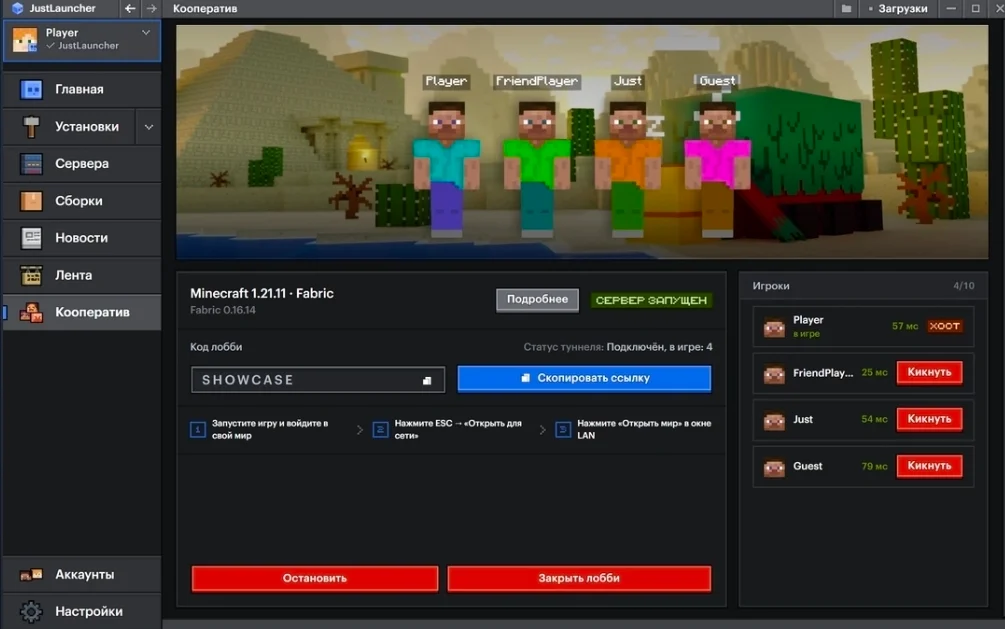The image size is (1005, 629).
Task: Click the 79 мс ping for Guest
Action: pyautogui.click(x=874, y=466)
